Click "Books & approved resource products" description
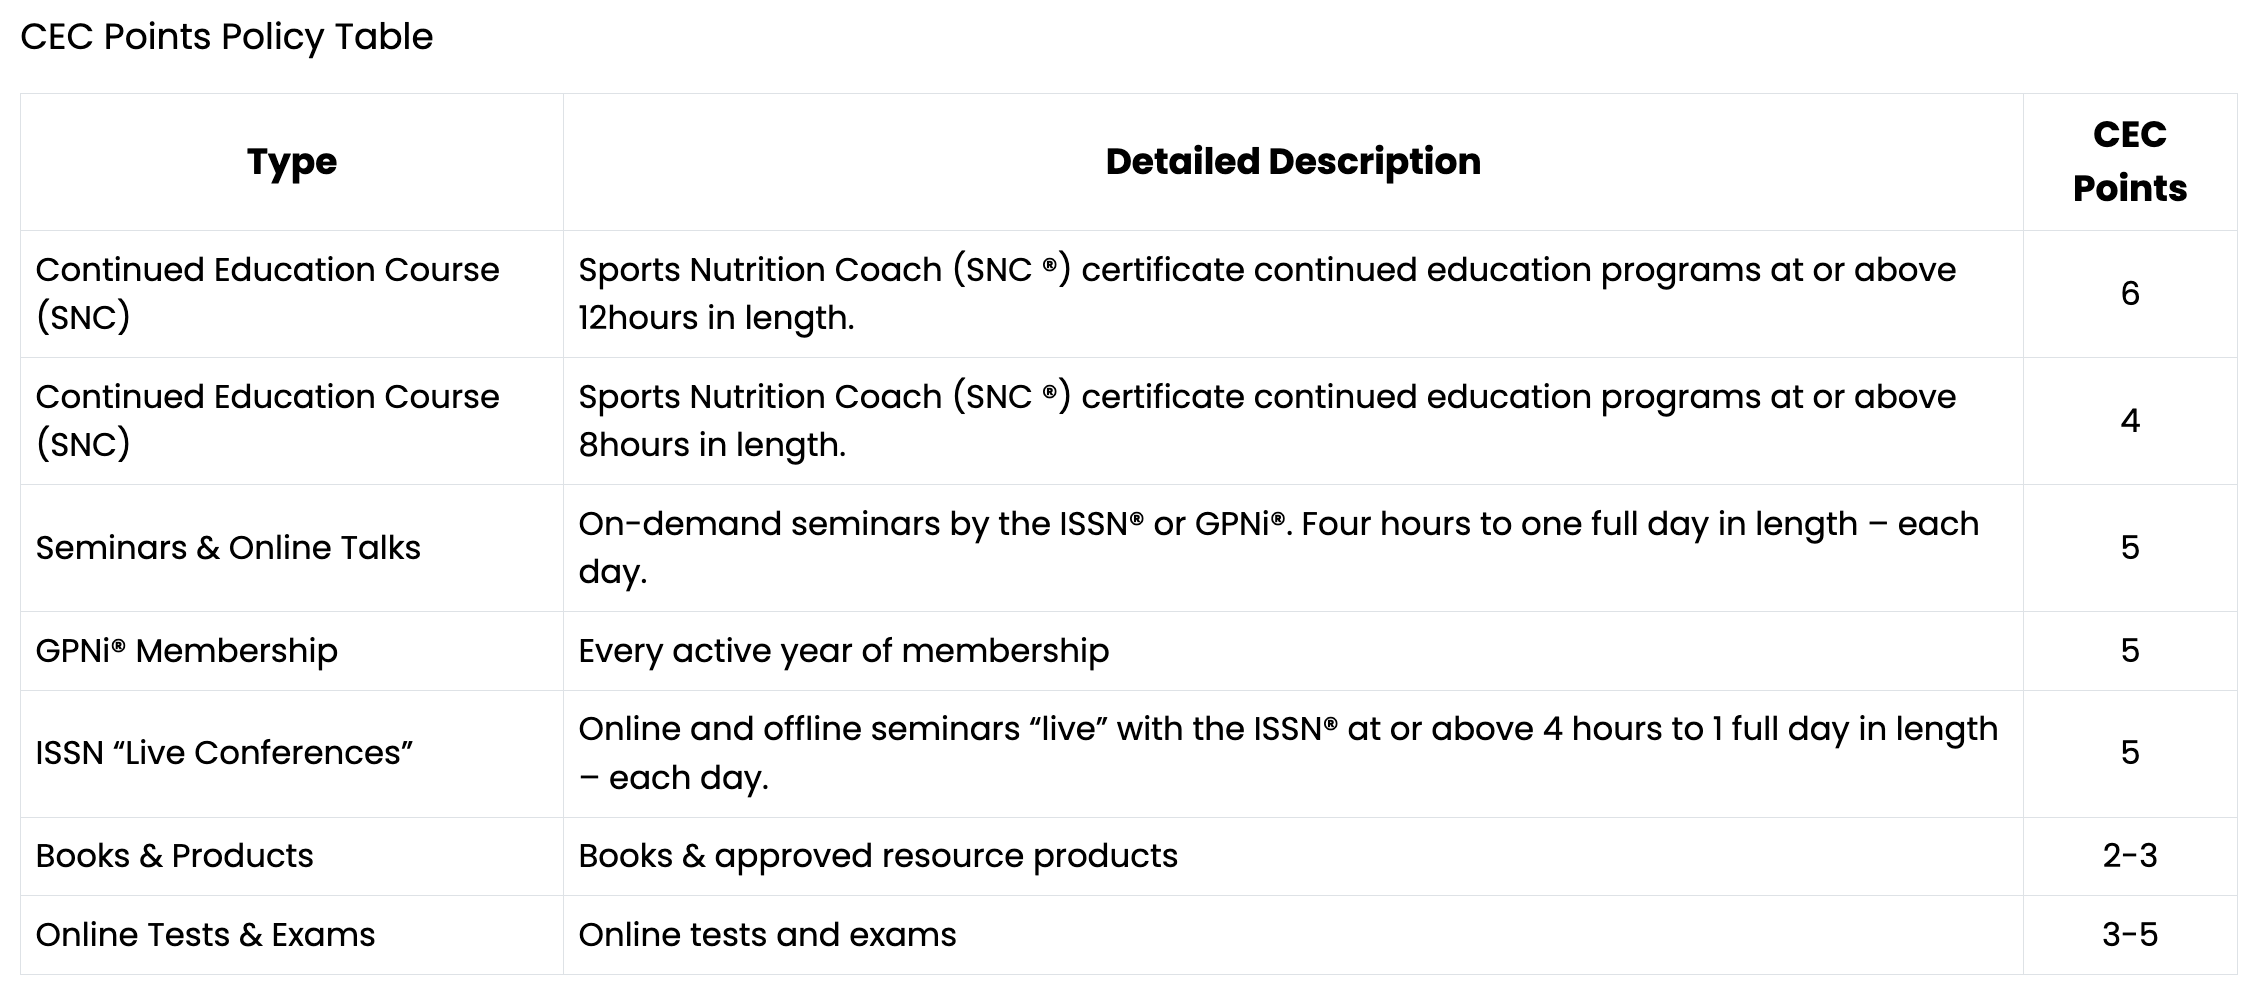The width and height of the screenshot is (2262, 1002). tap(878, 856)
